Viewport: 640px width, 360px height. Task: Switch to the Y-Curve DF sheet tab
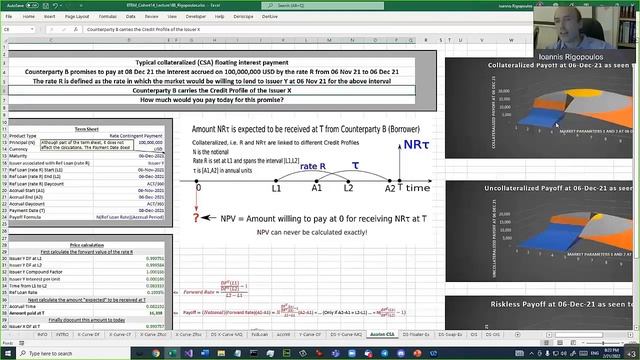click(x=310, y=335)
